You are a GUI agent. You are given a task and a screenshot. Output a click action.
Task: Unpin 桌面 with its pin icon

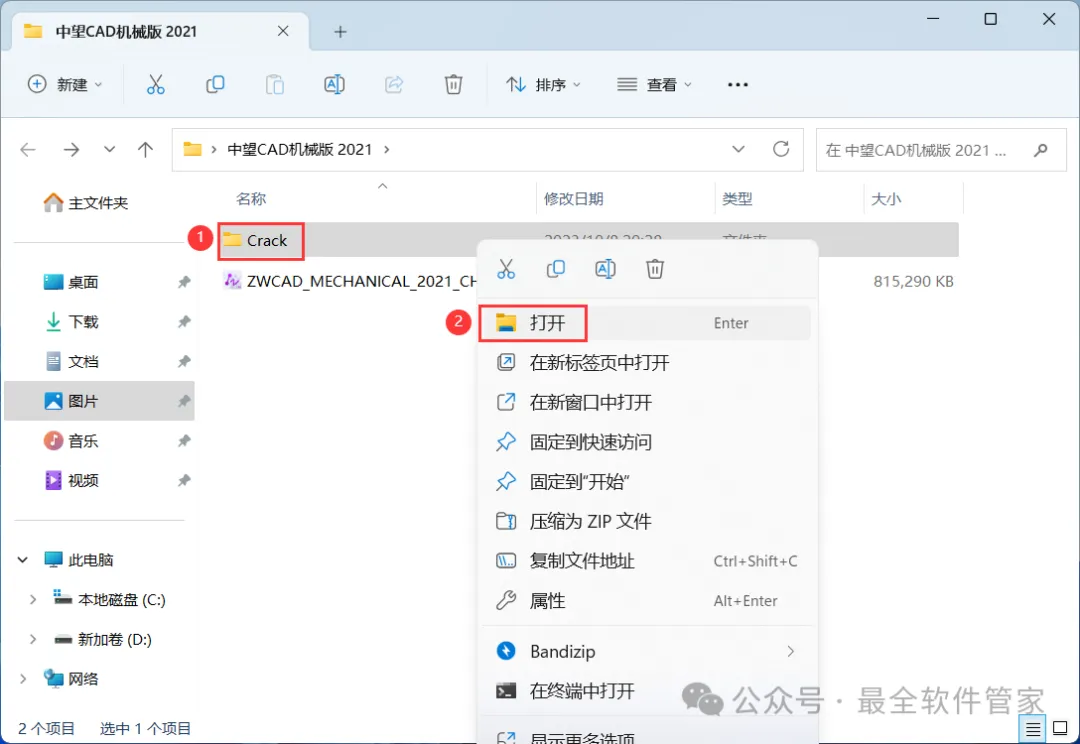coord(184,282)
